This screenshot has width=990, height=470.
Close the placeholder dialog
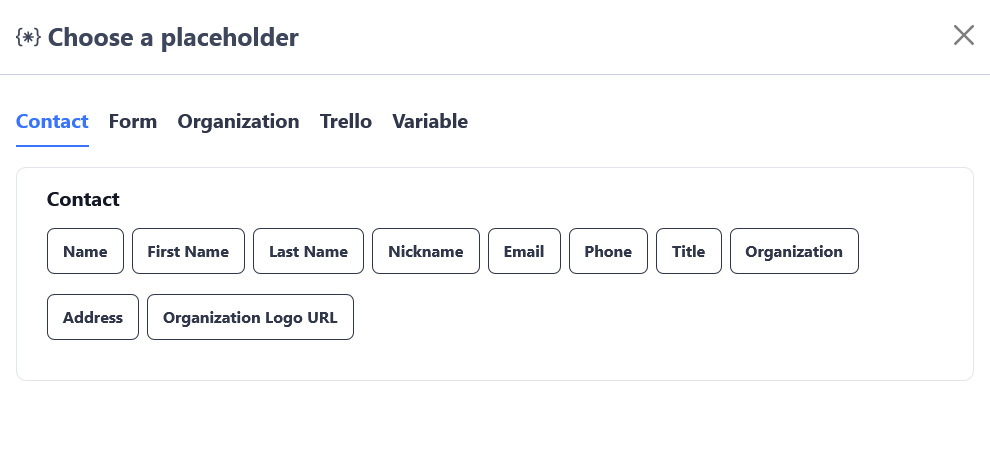(963, 36)
